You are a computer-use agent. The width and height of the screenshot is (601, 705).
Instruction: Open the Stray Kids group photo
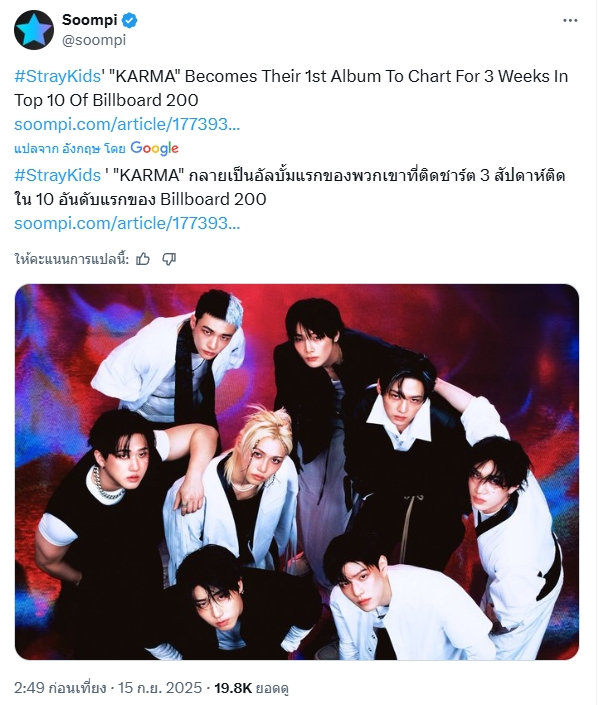(297, 472)
